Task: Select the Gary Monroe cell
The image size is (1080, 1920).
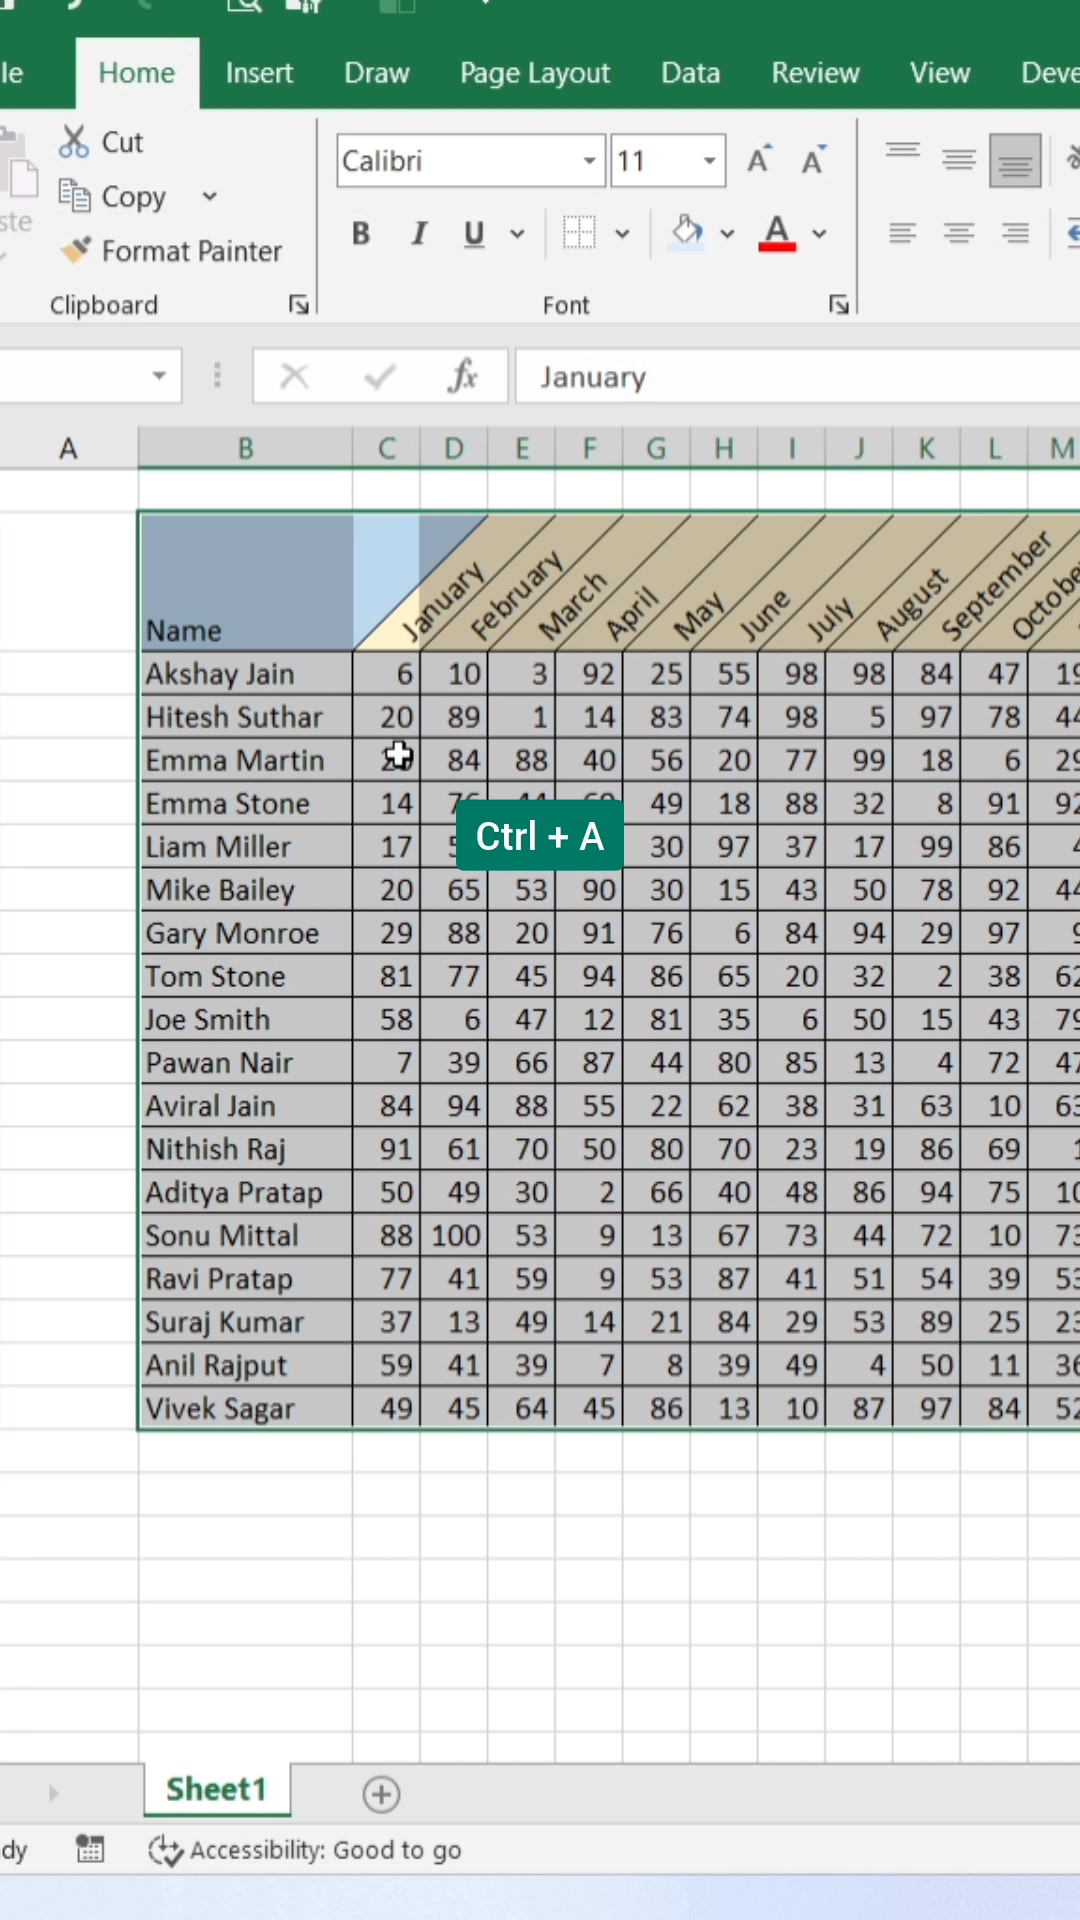Action: [x=246, y=933]
